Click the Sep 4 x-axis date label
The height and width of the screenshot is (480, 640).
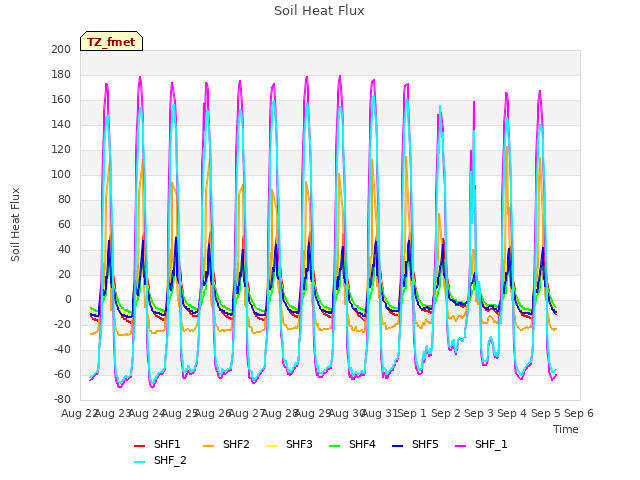click(x=512, y=413)
